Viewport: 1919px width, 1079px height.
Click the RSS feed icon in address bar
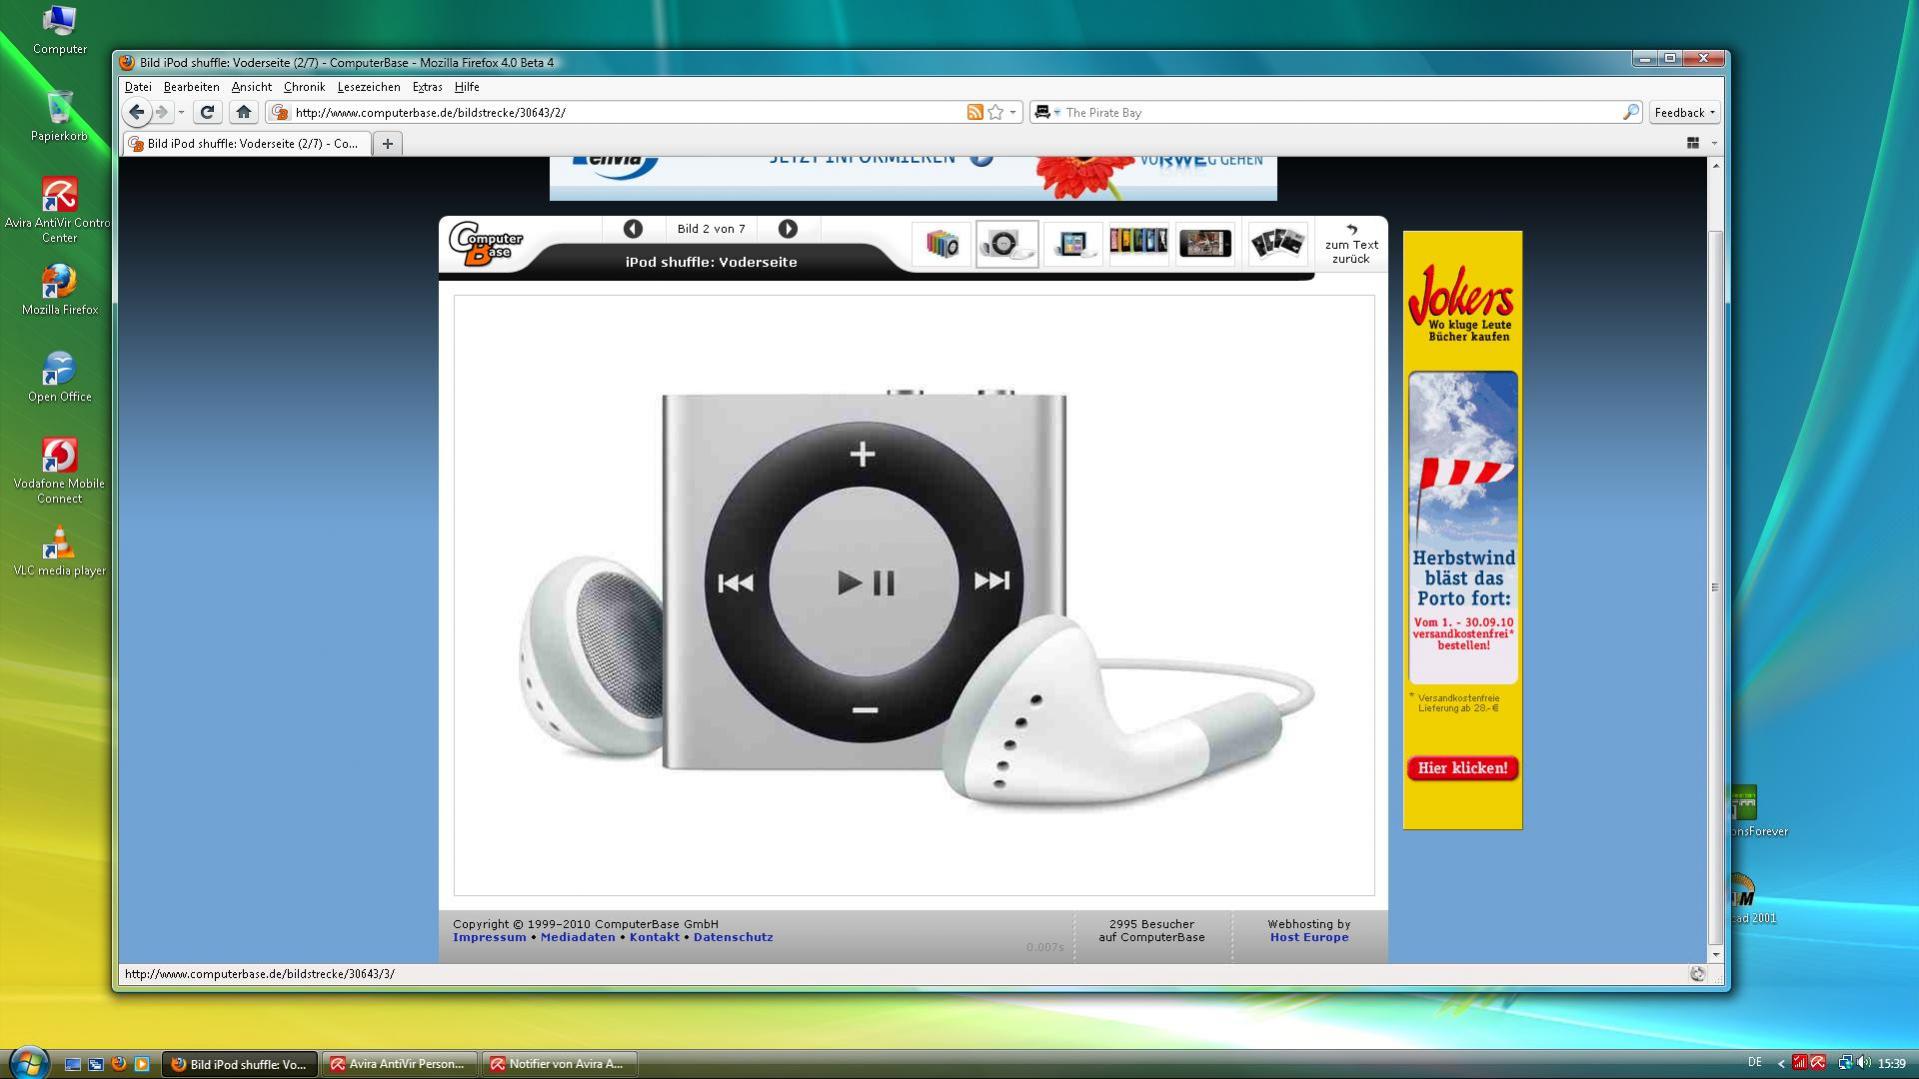[x=975, y=112]
